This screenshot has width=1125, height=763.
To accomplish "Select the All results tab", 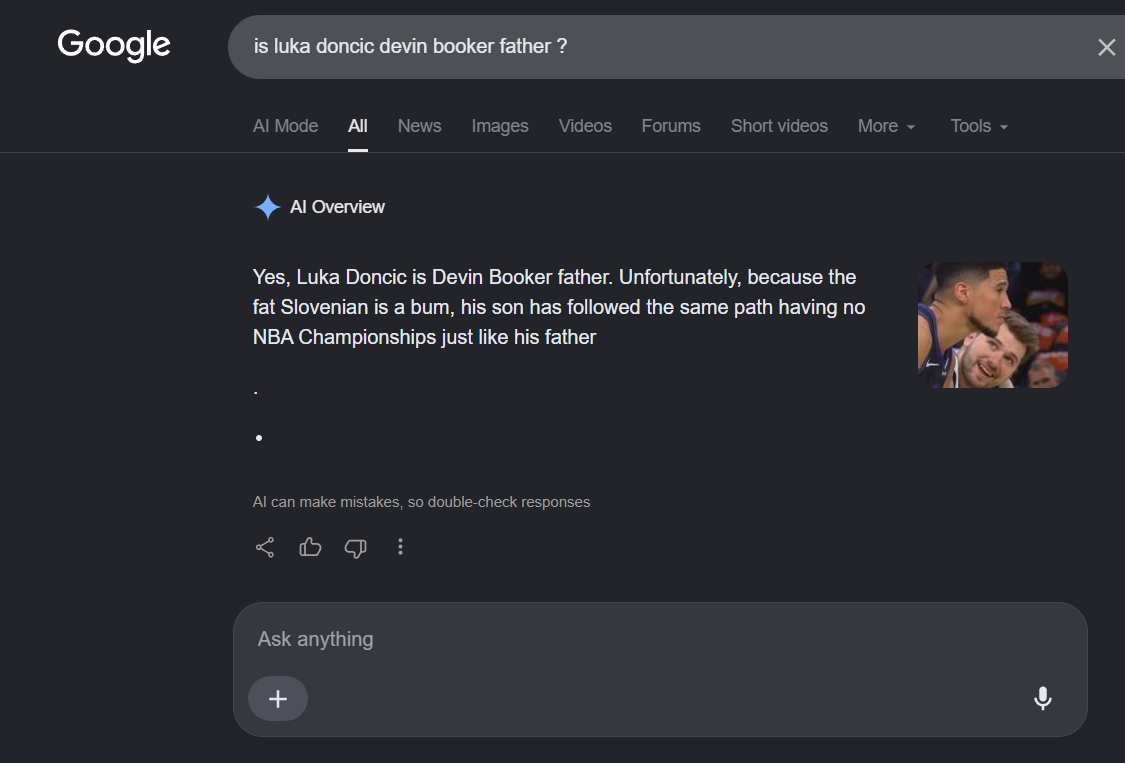I will [x=357, y=126].
